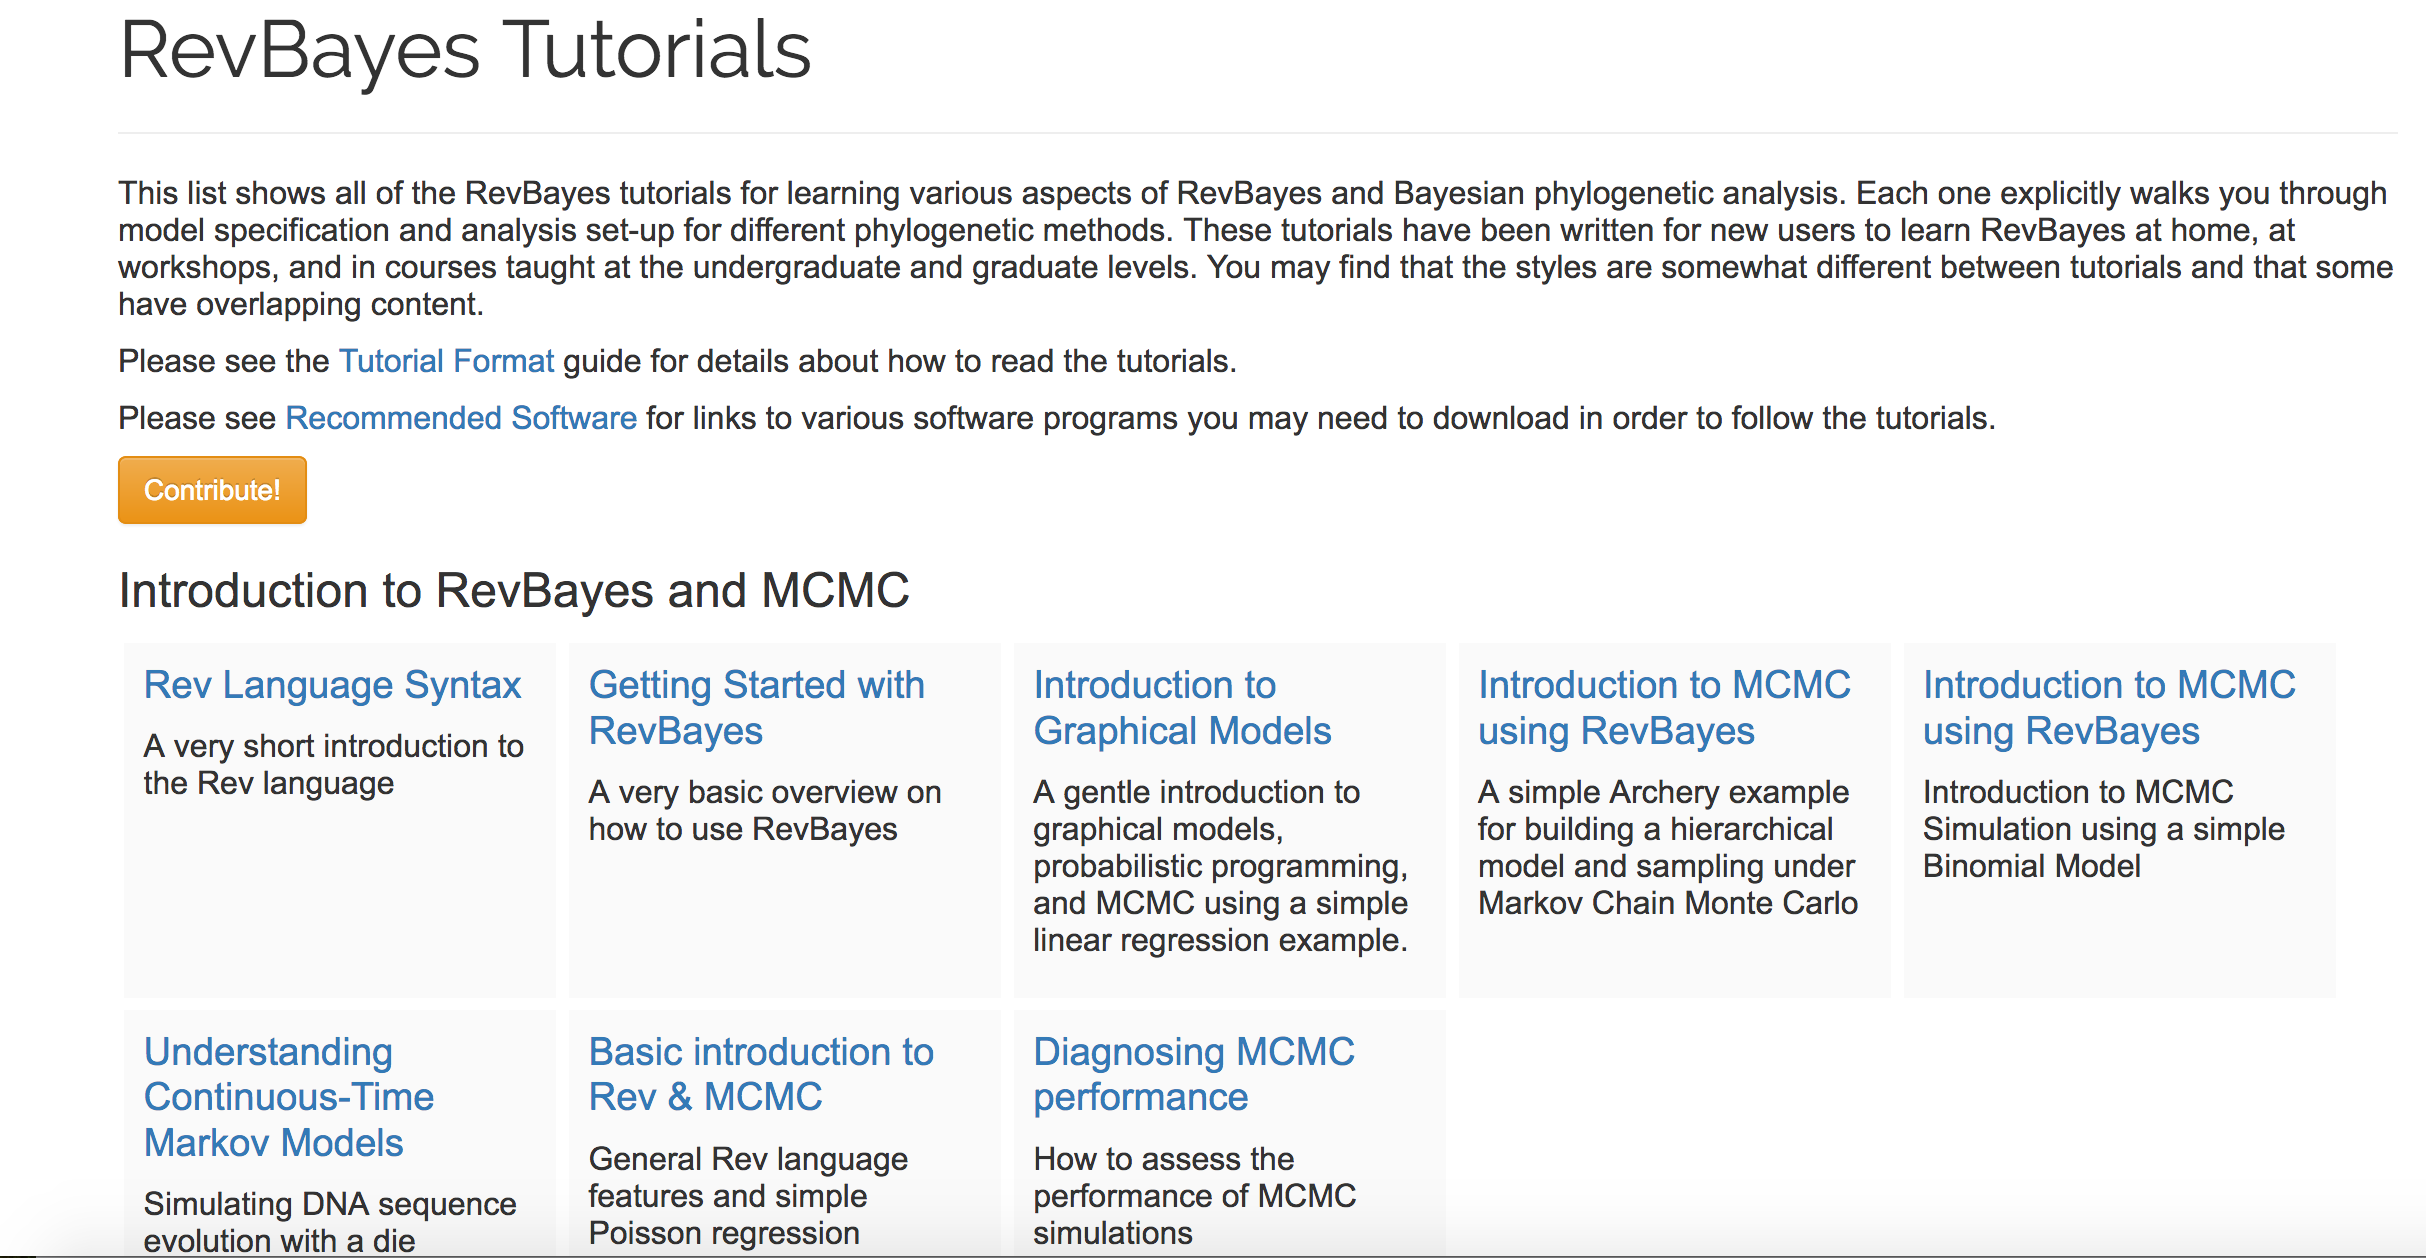Click the 'very basic overview' card description
2426x1258 pixels.
coord(764,811)
